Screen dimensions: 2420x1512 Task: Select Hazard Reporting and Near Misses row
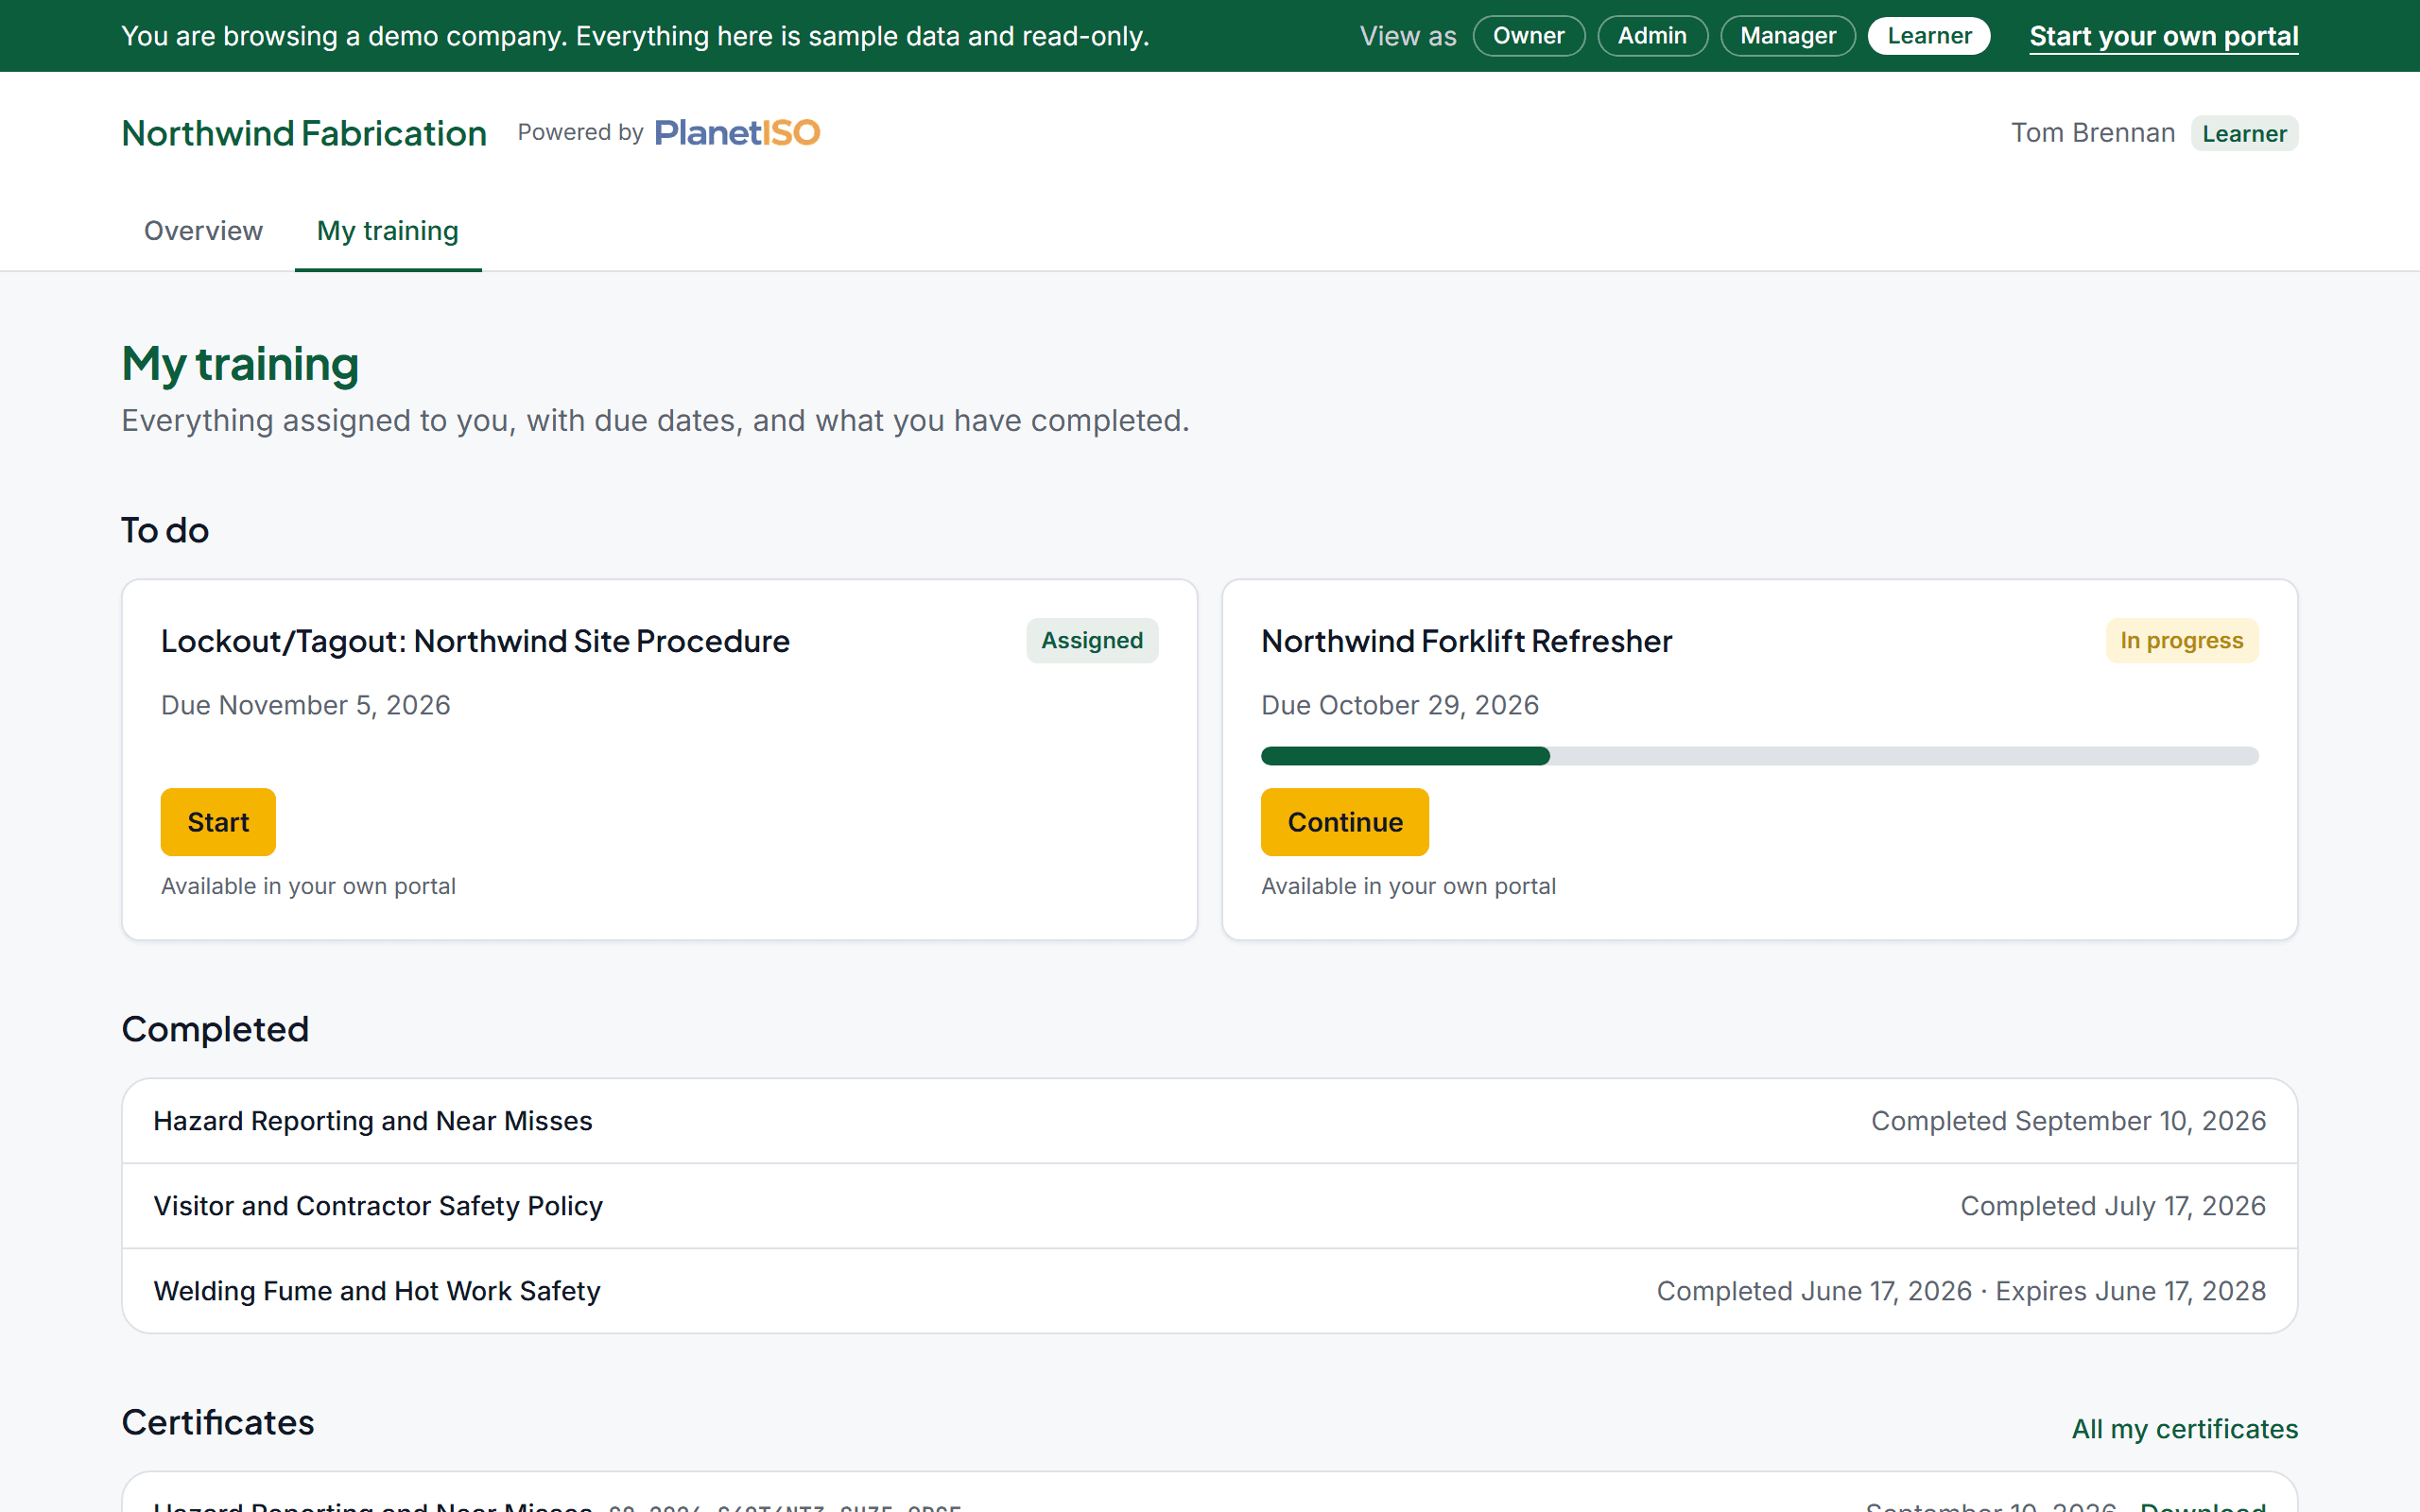(1210, 1121)
